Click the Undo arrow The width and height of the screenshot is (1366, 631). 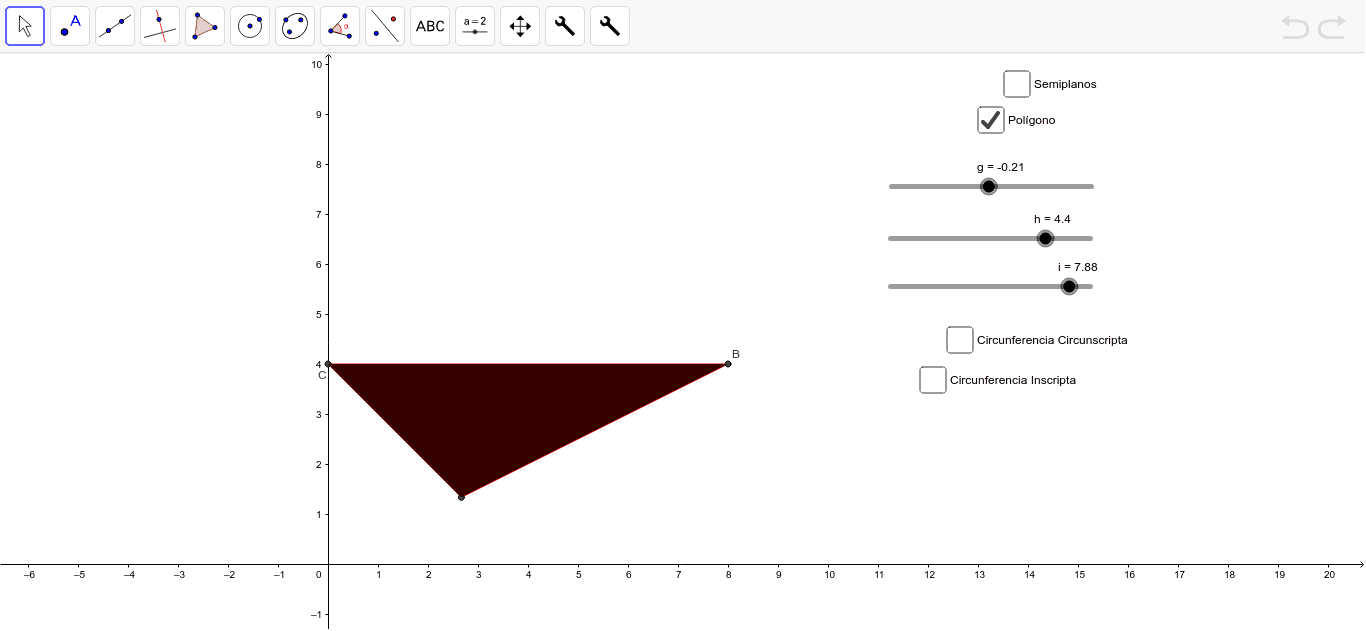[x=1295, y=27]
